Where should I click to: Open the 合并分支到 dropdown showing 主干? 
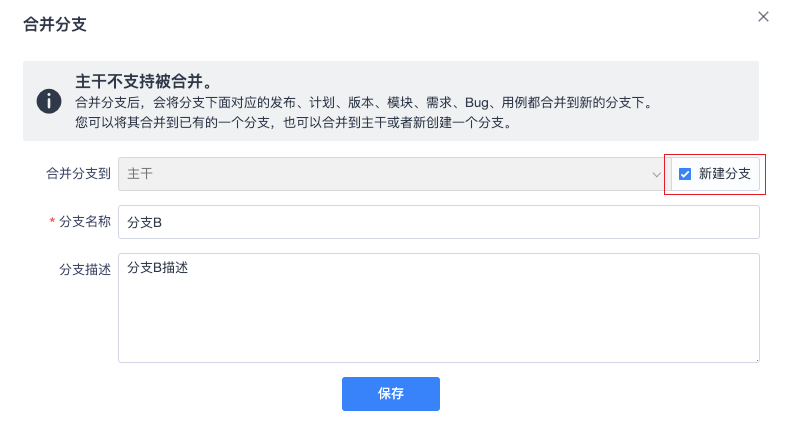click(x=391, y=174)
